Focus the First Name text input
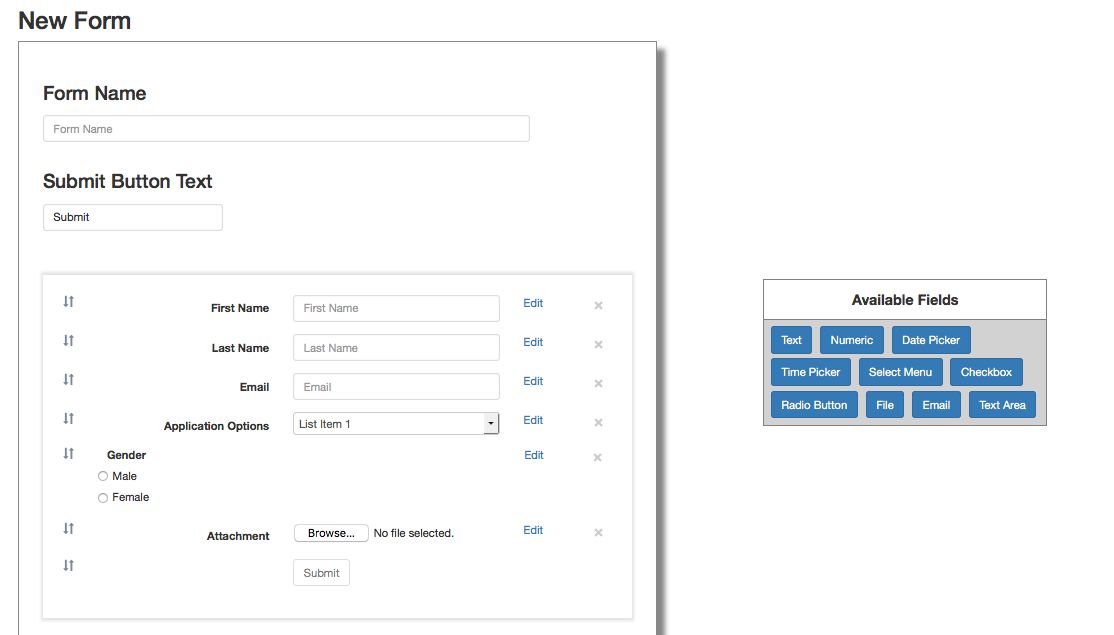Image resolution: width=1114 pixels, height=635 pixels. coord(396,308)
